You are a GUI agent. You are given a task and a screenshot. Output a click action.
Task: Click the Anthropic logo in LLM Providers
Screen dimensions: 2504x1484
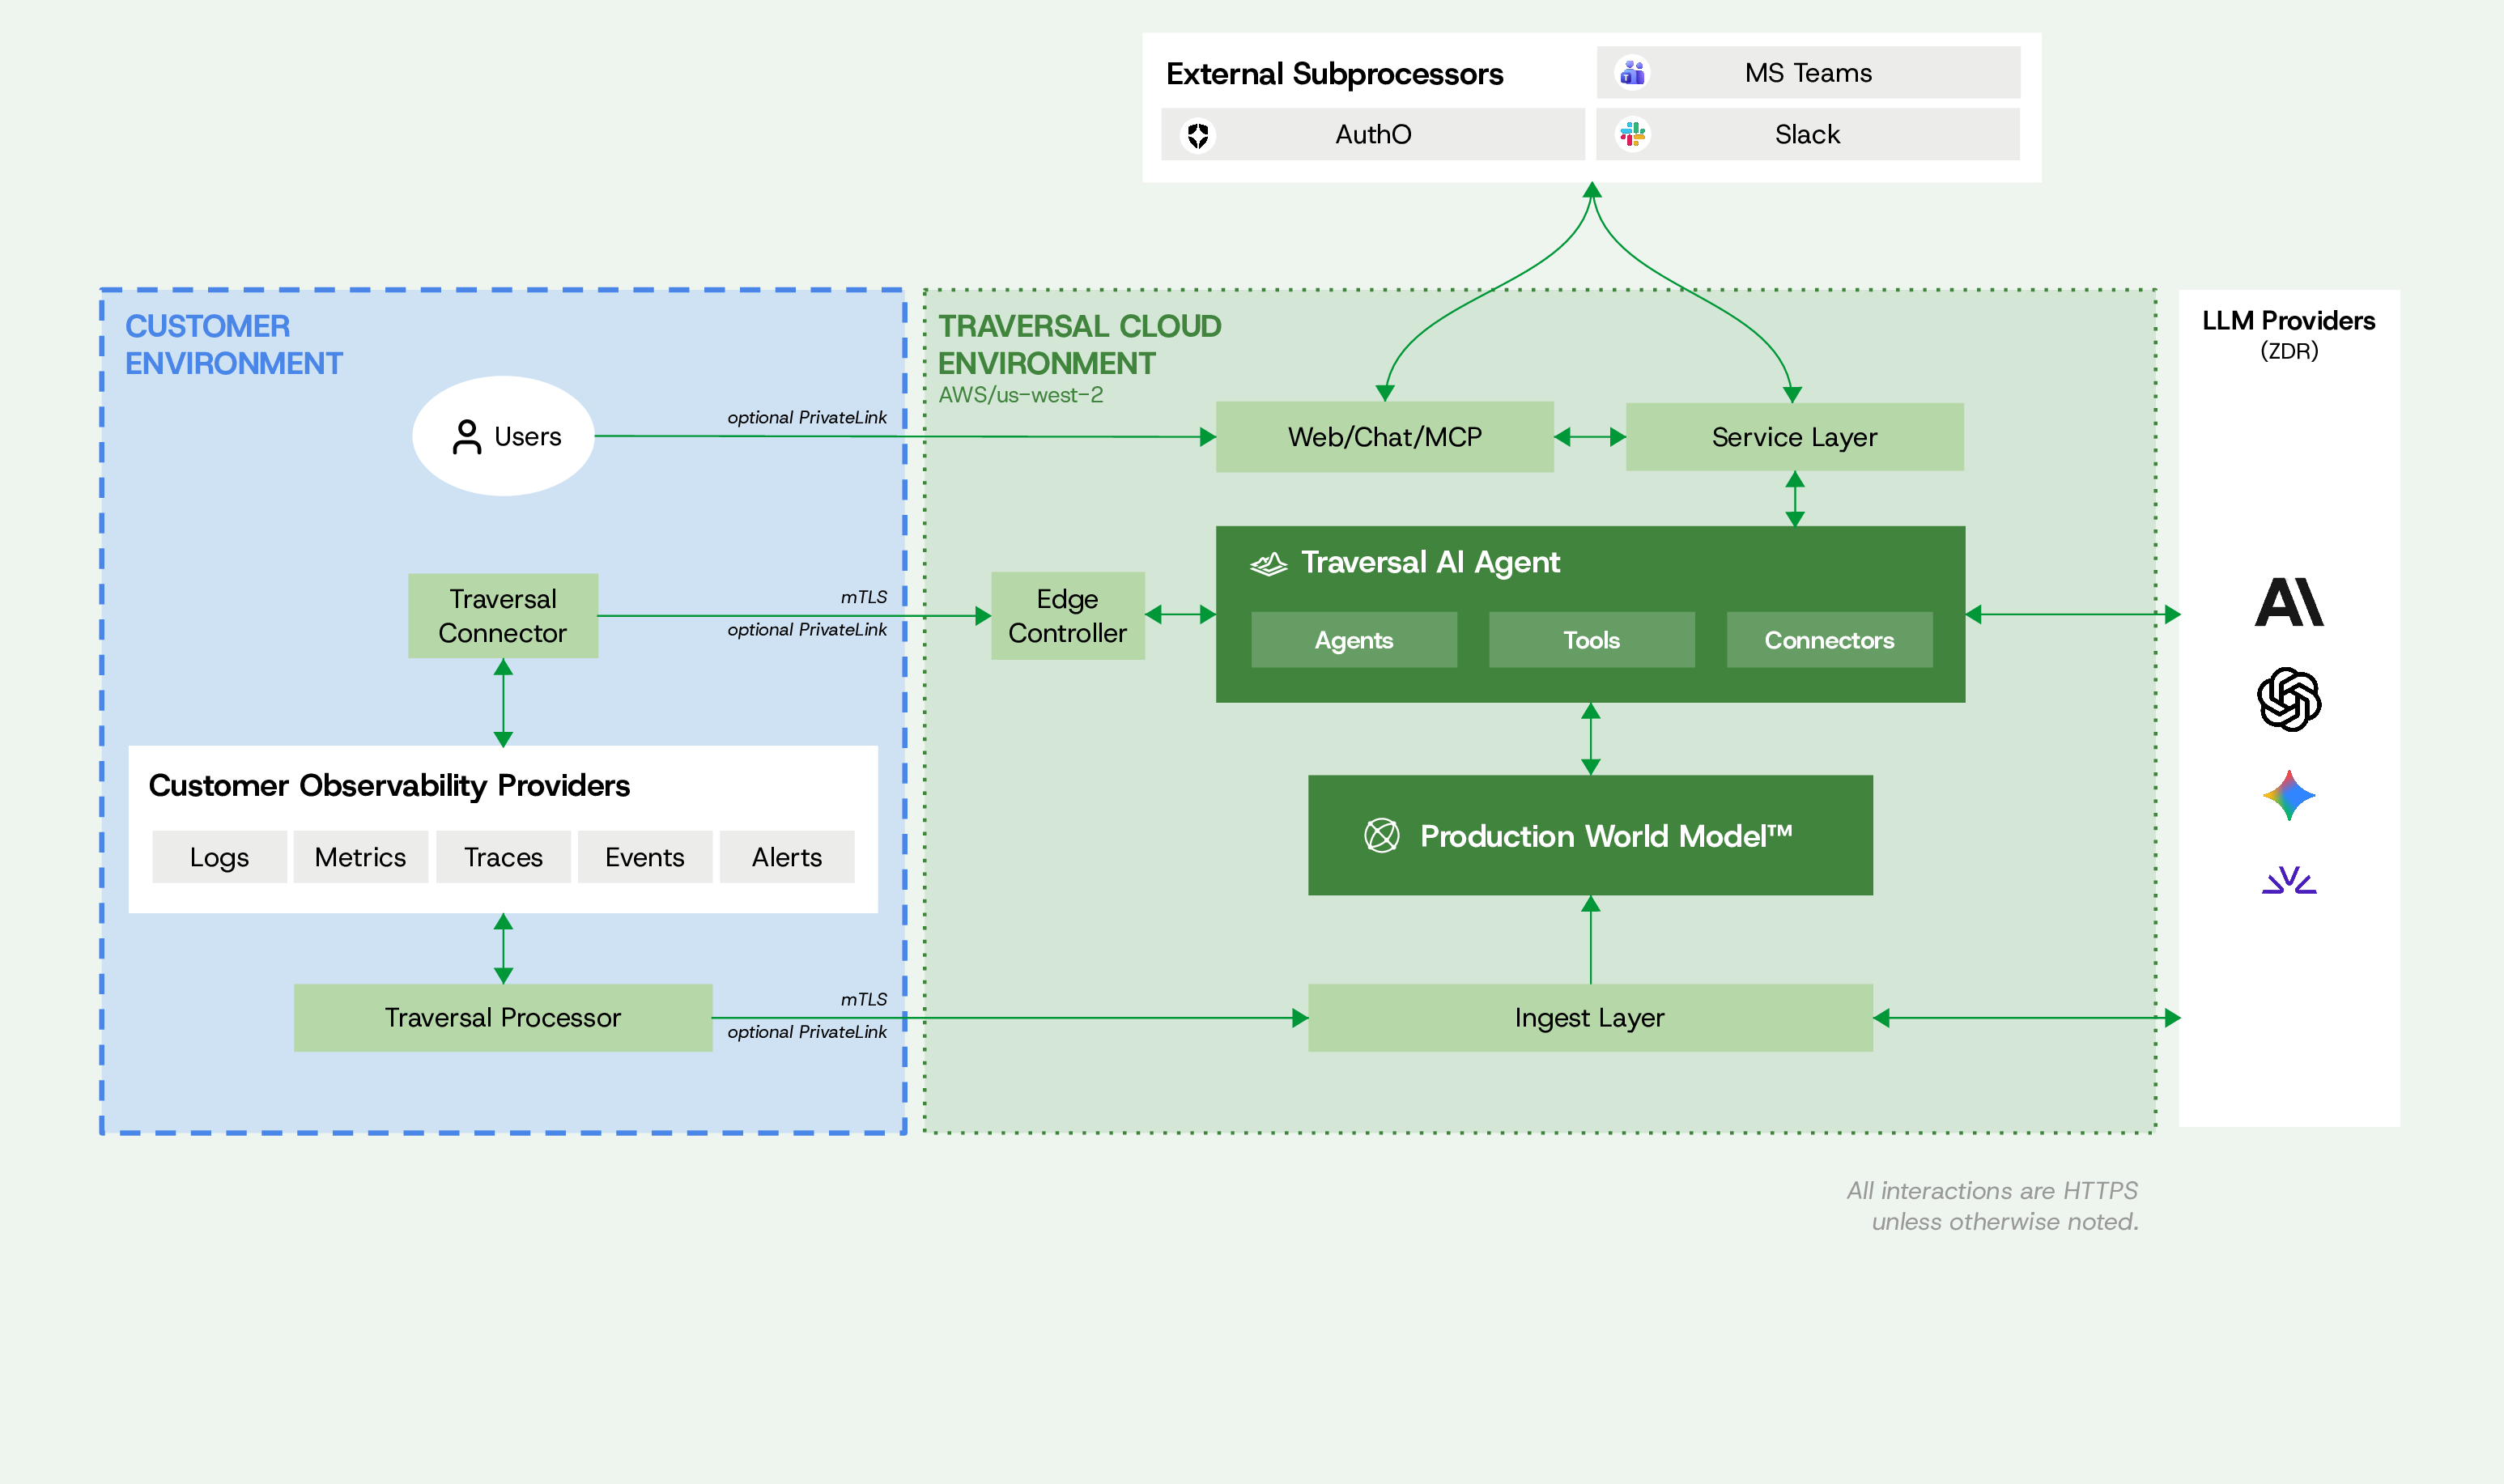click(2288, 602)
